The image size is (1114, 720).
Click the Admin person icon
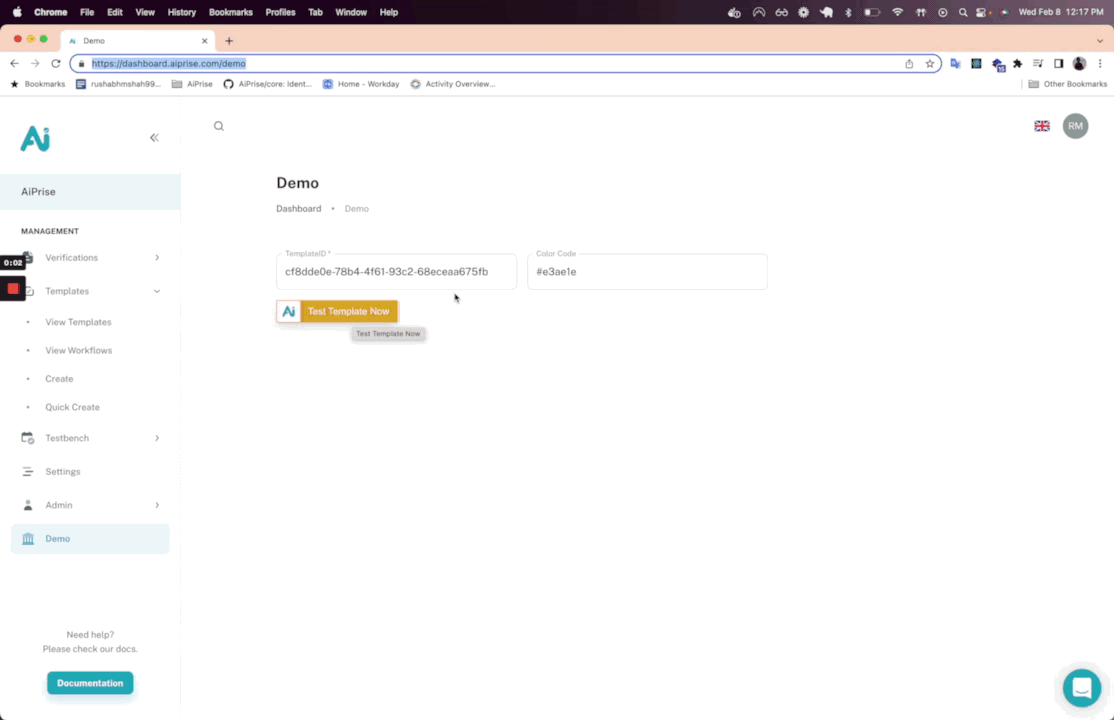[28, 505]
